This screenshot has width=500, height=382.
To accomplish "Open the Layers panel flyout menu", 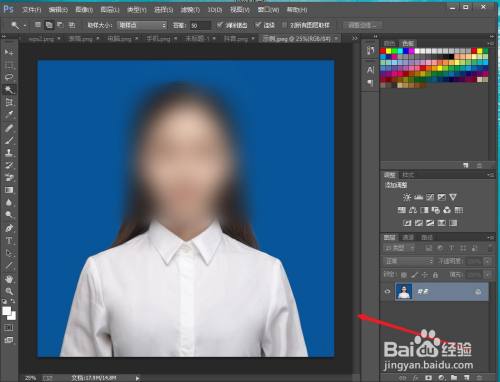I will [x=491, y=237].
